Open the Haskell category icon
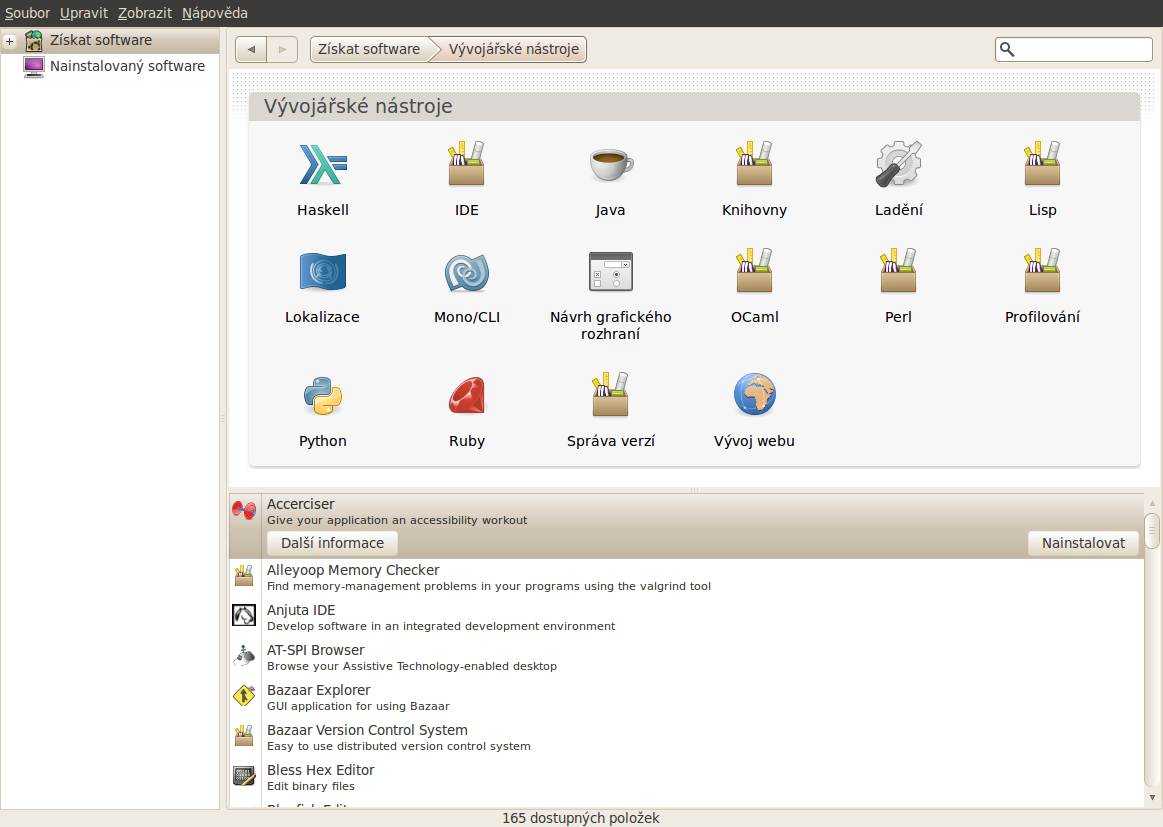The width and height of the screenshot is (1163, 827). 322,165
